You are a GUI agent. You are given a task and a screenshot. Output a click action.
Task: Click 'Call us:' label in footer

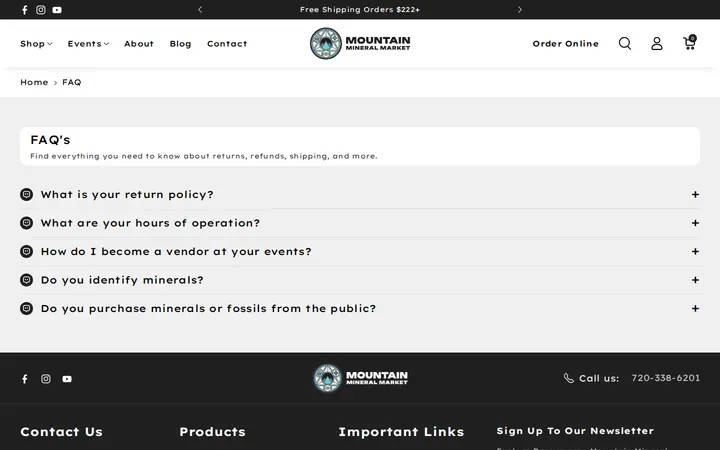(x=599, y=378)
